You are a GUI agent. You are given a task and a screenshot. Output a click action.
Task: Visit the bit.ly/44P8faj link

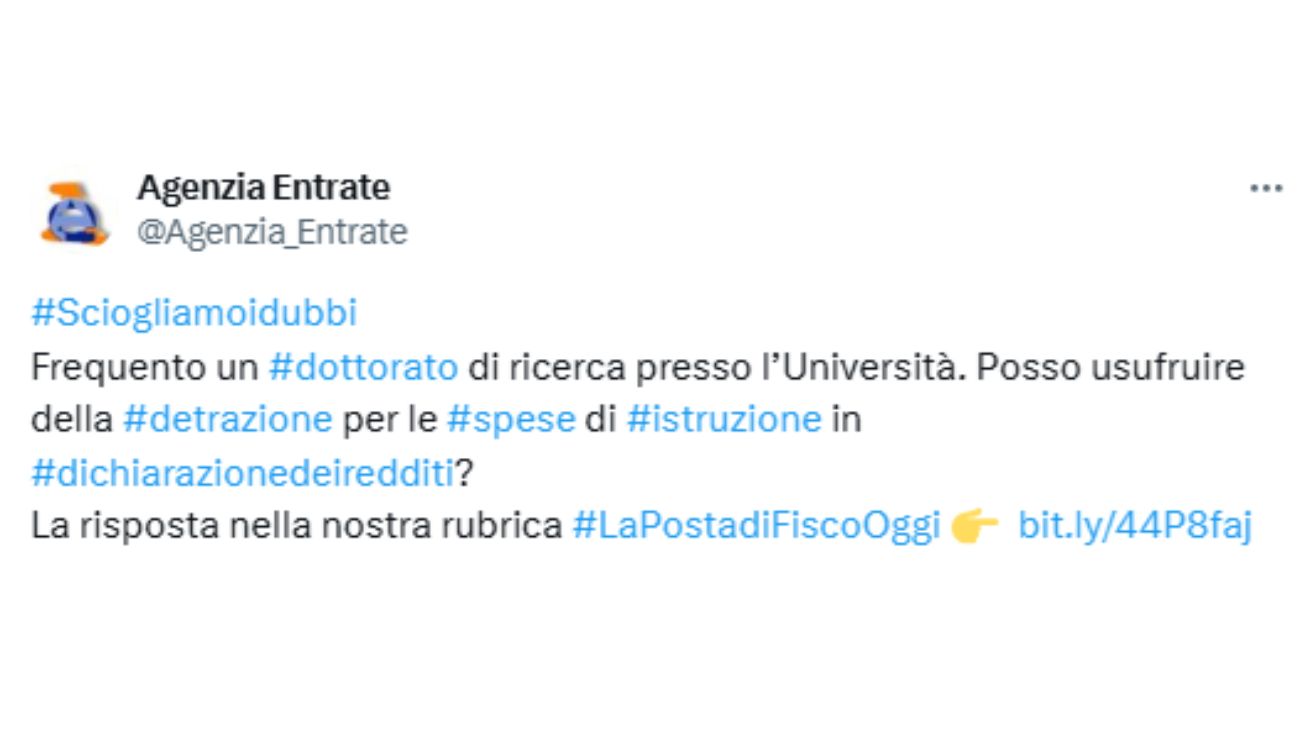pos(1134,526)
